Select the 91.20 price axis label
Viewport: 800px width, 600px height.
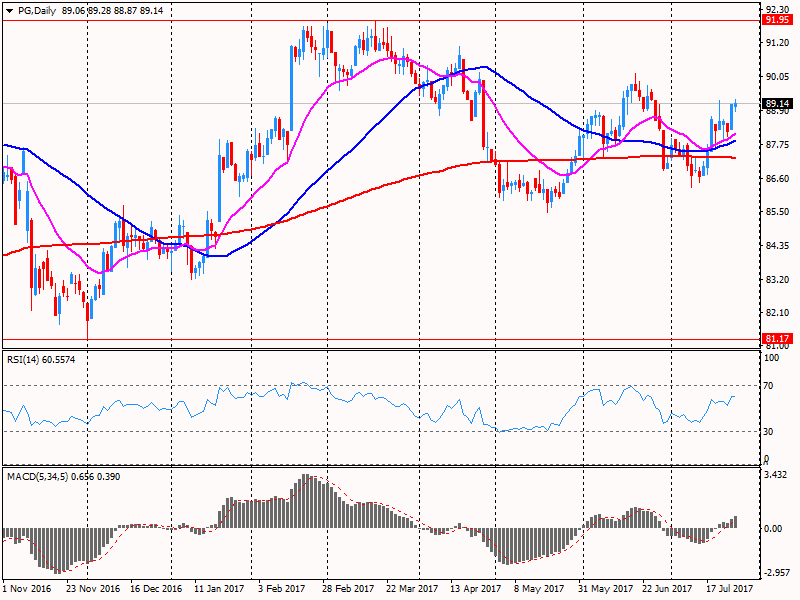click(x=777, y=43)
